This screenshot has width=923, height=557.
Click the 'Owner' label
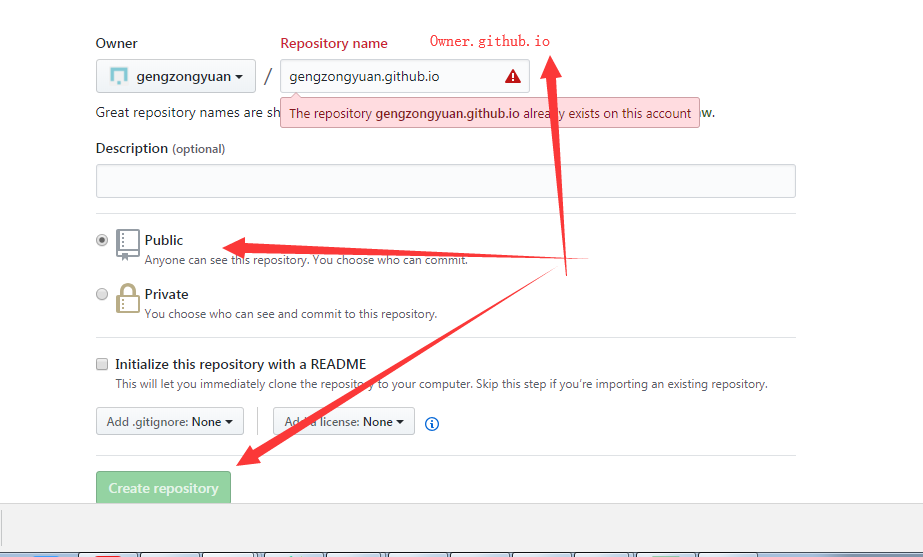117,43
